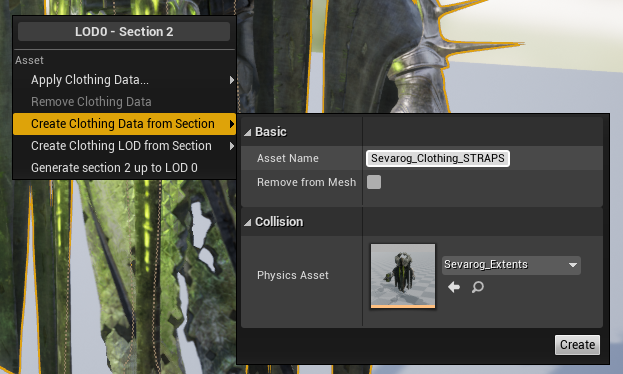Screen dimensions: 623x374
Task: Open the Sevarog_Extents physics asset dropdown
Action: (x=511, y=265)
